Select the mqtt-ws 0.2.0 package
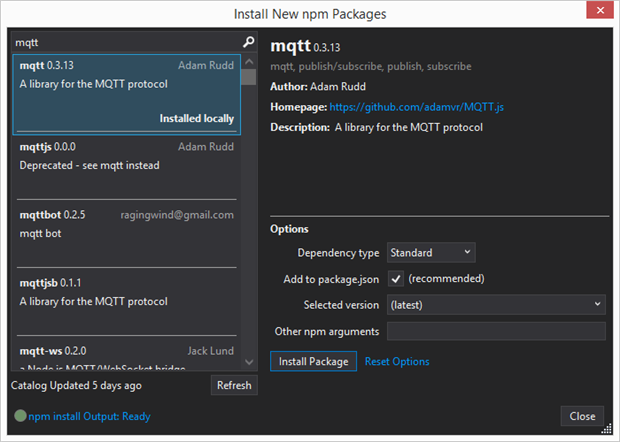This screenshot has height=442, width=620. coord(127,356)
